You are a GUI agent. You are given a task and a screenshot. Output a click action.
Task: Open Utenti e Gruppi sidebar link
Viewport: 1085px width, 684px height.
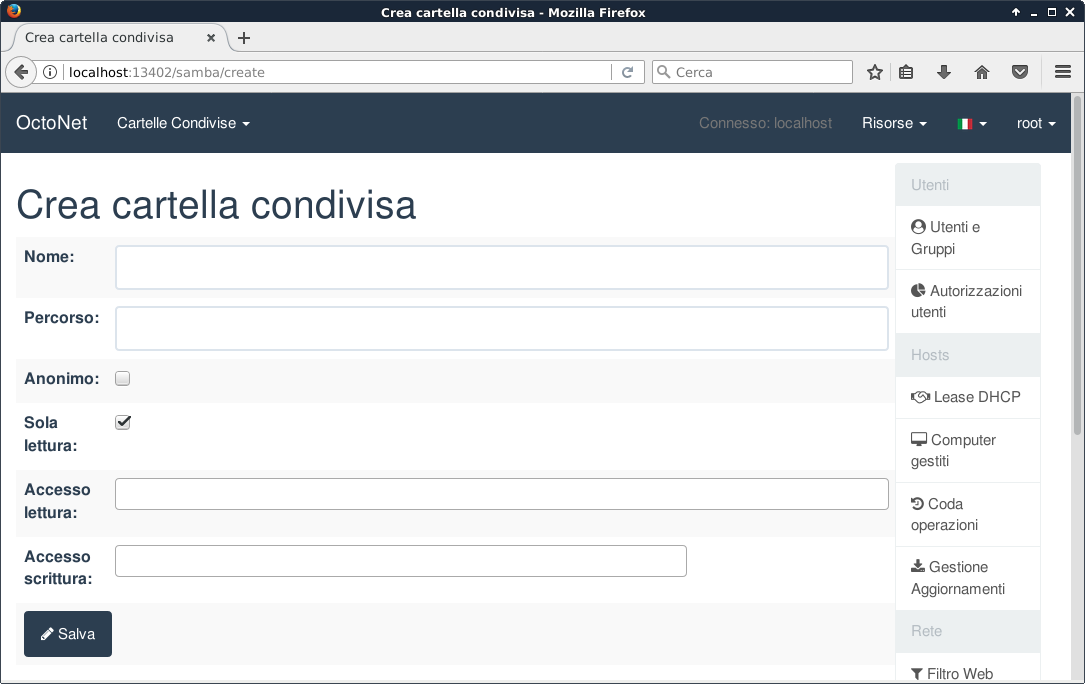[x=968, y=237]
